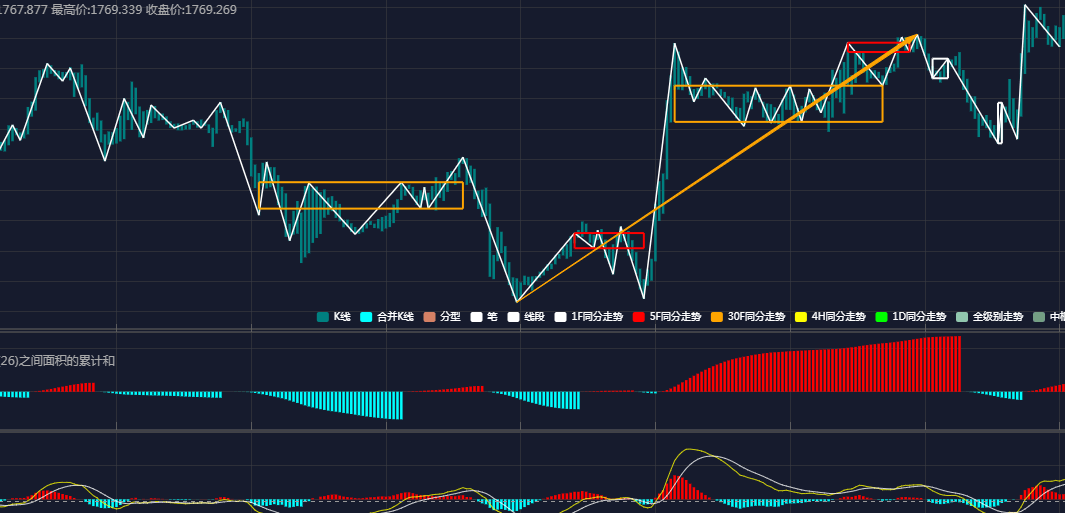Screen dimensions: 1065x513
Task: Click the partially visible rightmost legend icon
Action: tap(1039, 317)
